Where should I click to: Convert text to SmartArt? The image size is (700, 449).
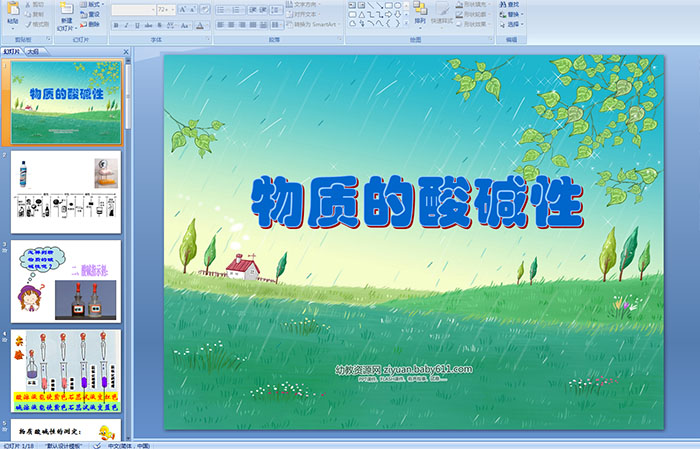(x=313, y=24)
